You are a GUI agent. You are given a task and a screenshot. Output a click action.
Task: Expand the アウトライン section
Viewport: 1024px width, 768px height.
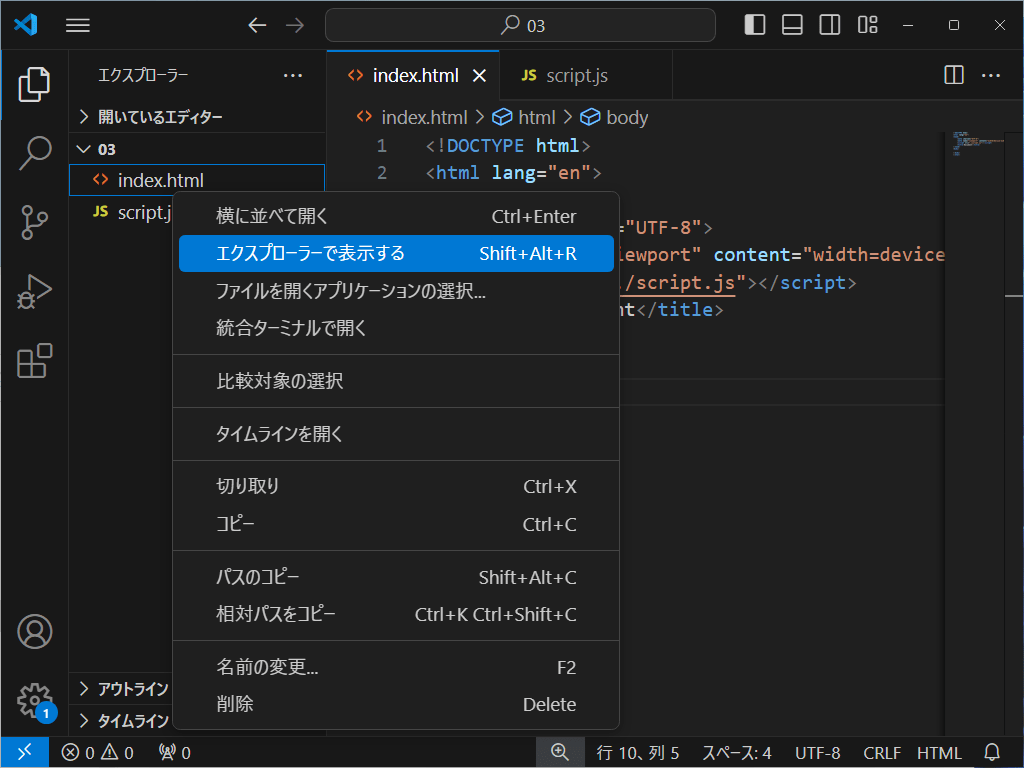pos(121,689)
